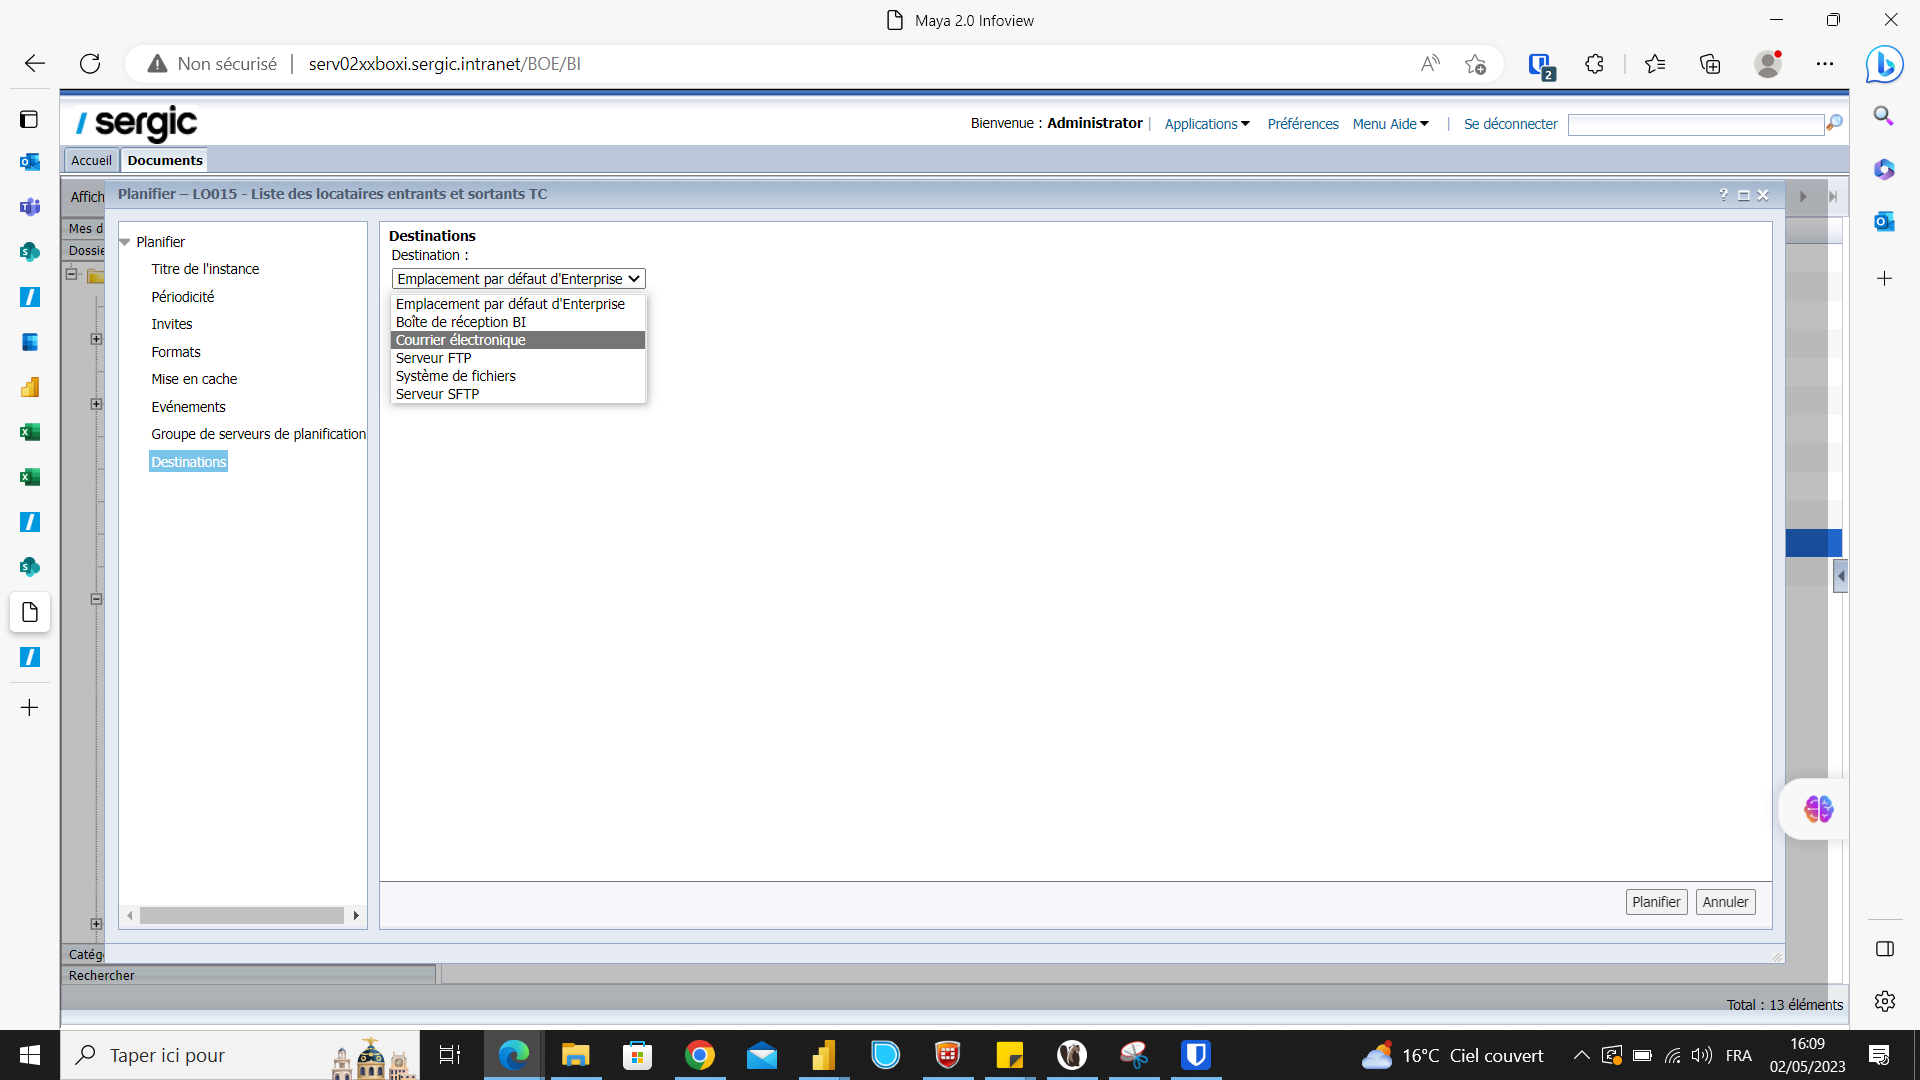
Task: Switch to the Accueil tab
Action: pyautogui.click(x=91, y=160)
